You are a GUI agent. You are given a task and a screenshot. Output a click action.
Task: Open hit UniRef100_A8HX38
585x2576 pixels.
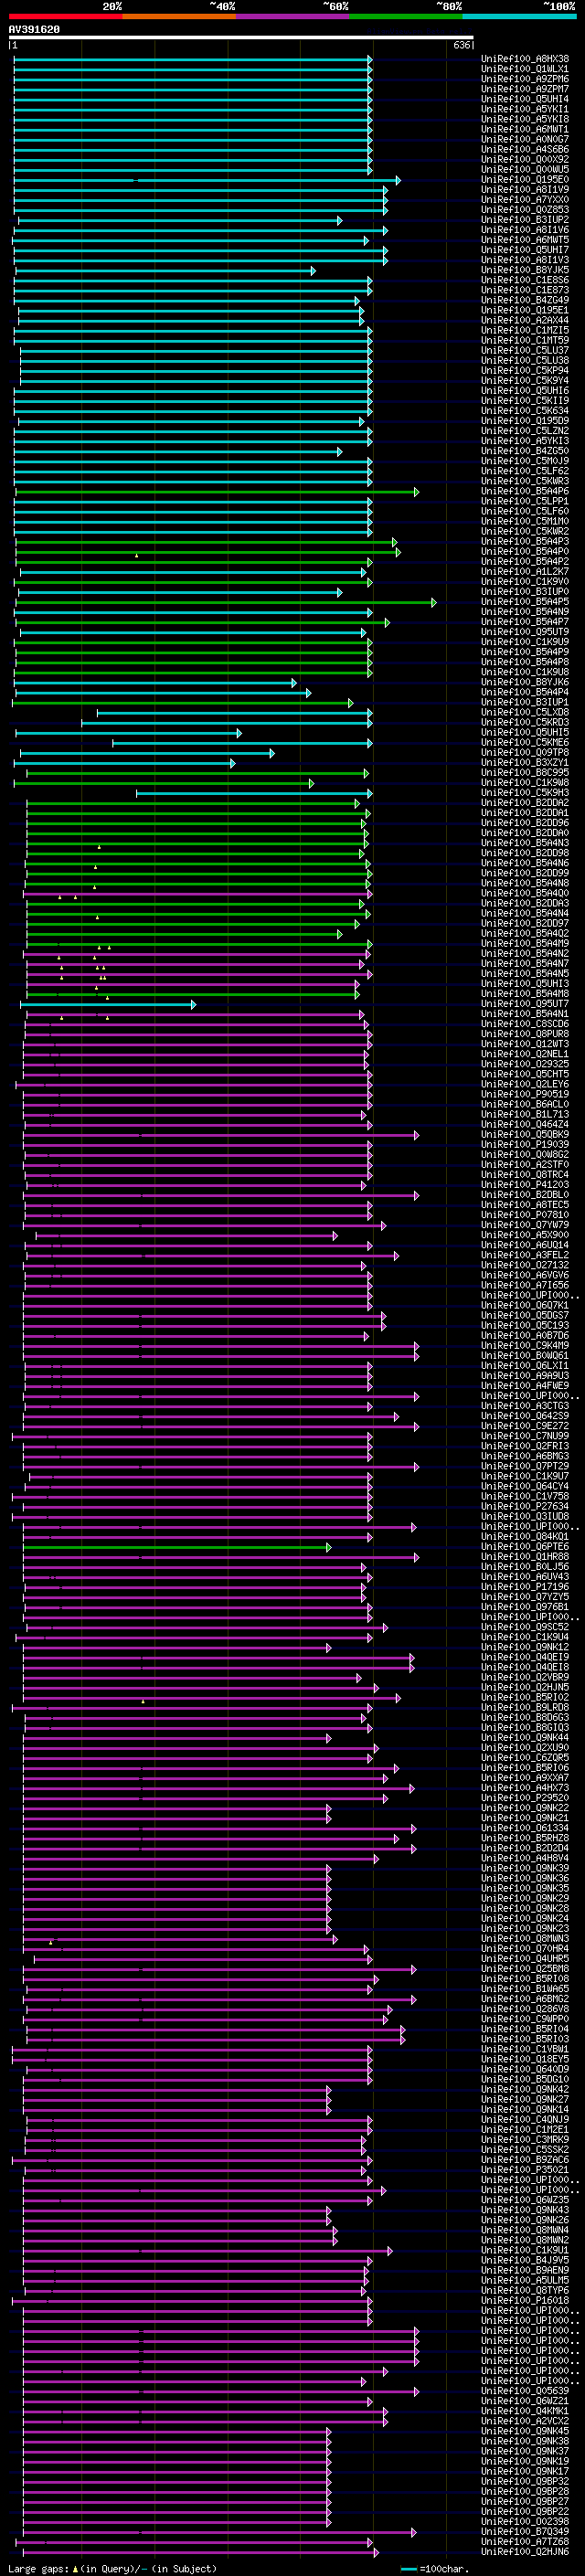click(525, 59)
